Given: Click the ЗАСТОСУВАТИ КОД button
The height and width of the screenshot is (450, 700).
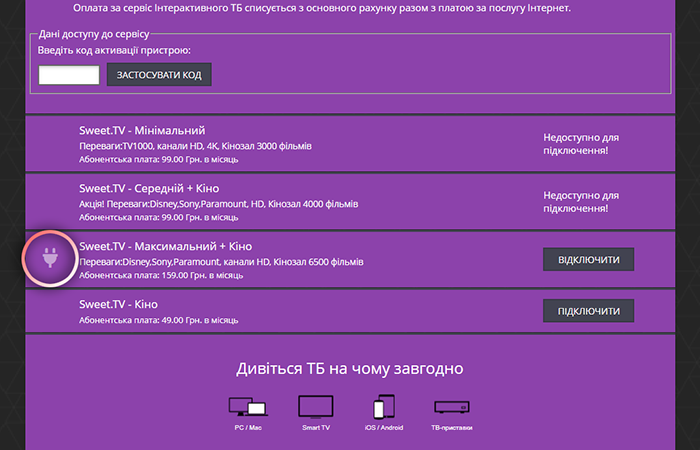Looking at the screenshot, I should point(159,75).
